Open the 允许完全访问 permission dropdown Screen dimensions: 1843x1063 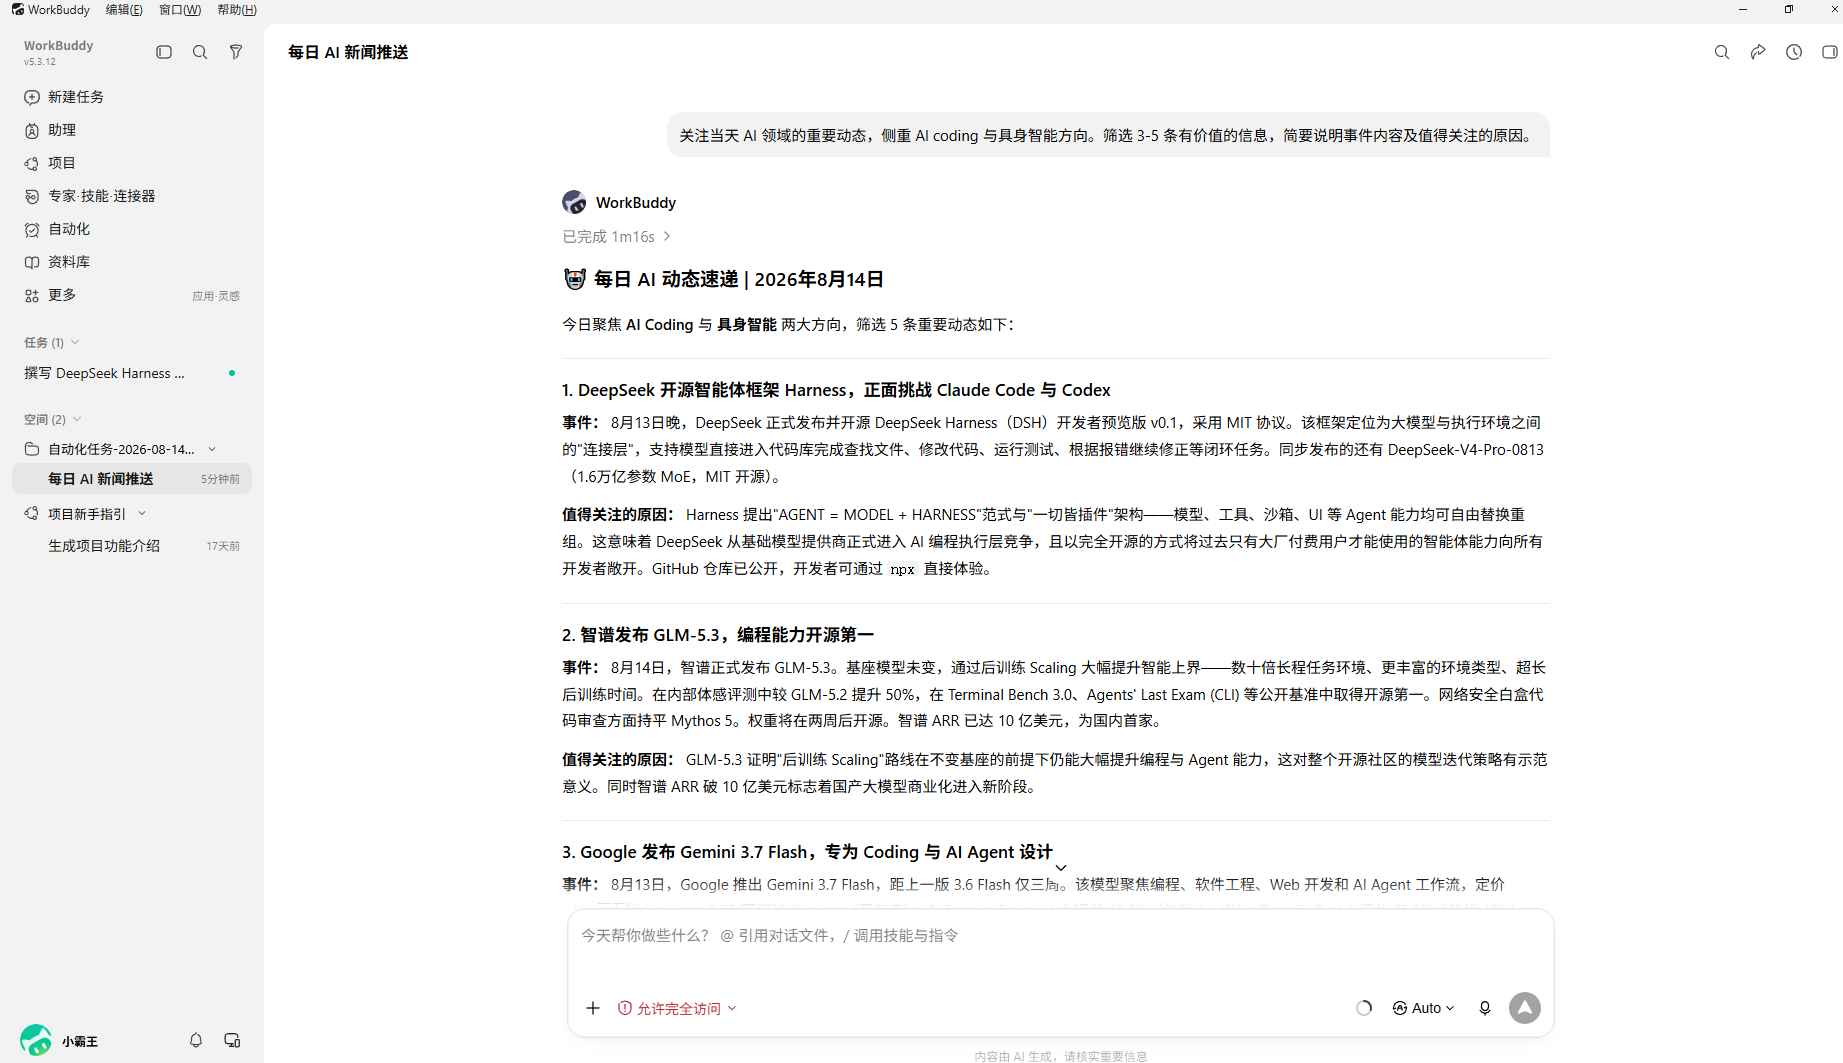[x=677, y=1008]
